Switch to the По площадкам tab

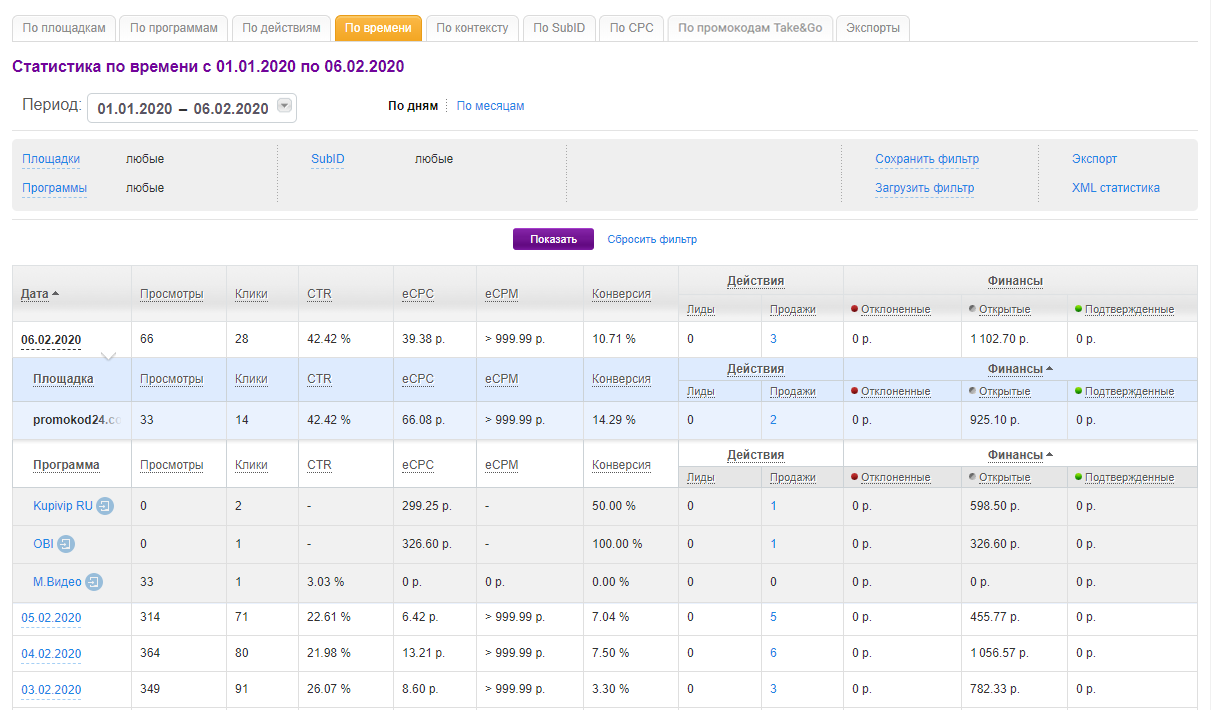(64, 28)
